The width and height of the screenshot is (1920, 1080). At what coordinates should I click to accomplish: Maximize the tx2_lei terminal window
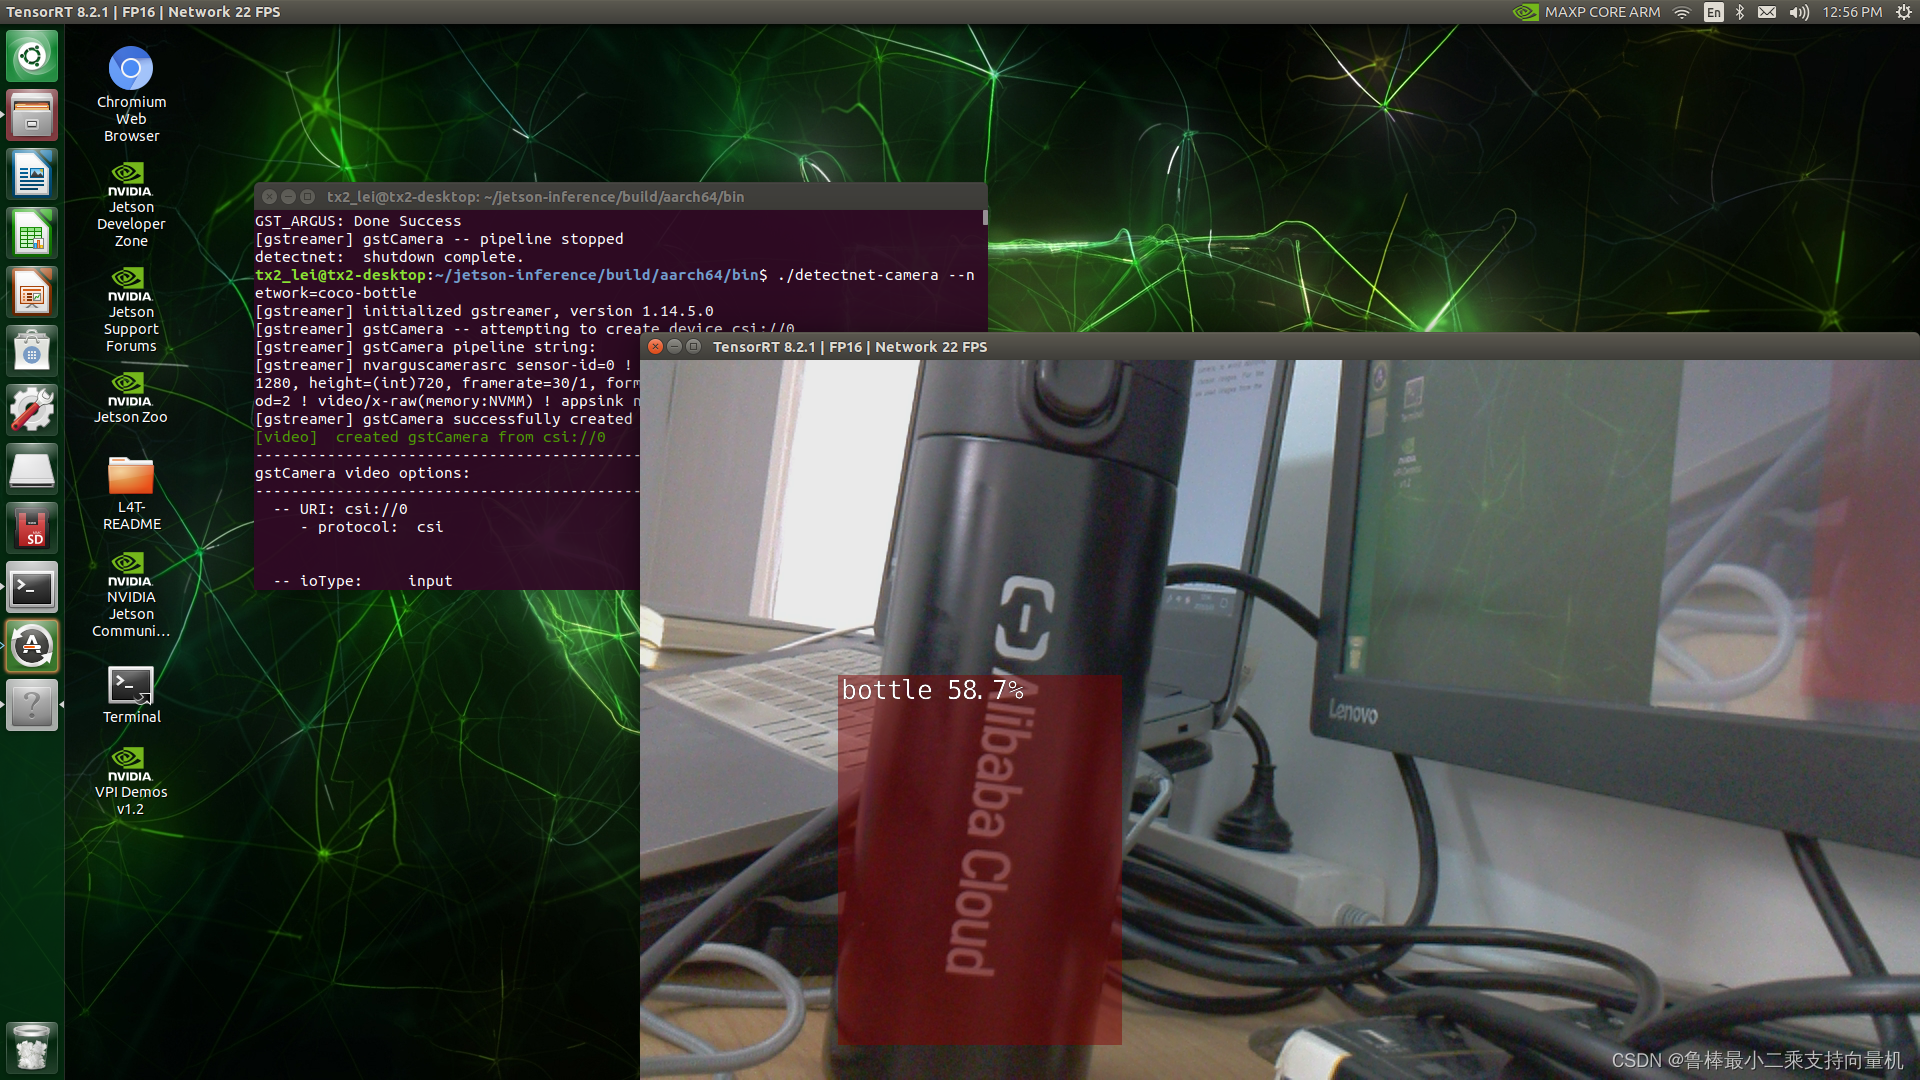pos(307,197)
